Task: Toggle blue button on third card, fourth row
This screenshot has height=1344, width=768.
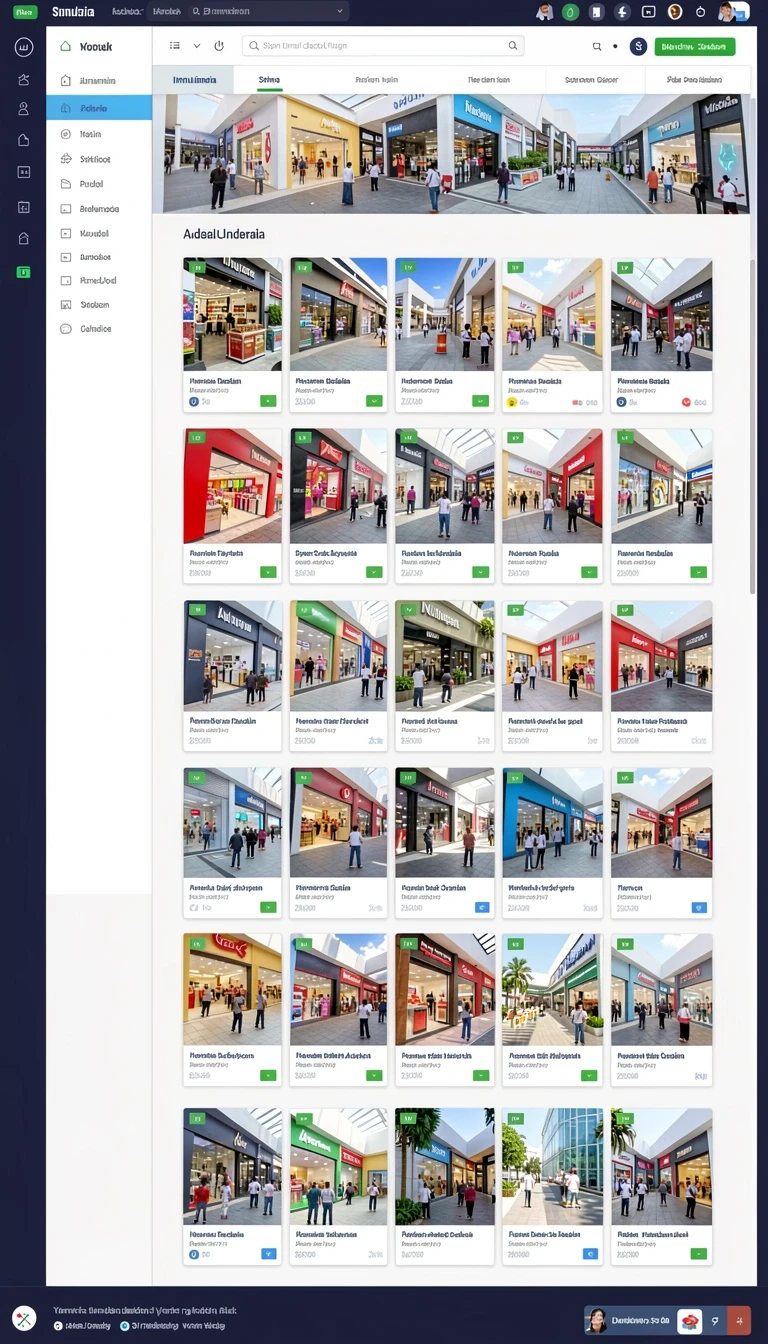Action: 481,907
